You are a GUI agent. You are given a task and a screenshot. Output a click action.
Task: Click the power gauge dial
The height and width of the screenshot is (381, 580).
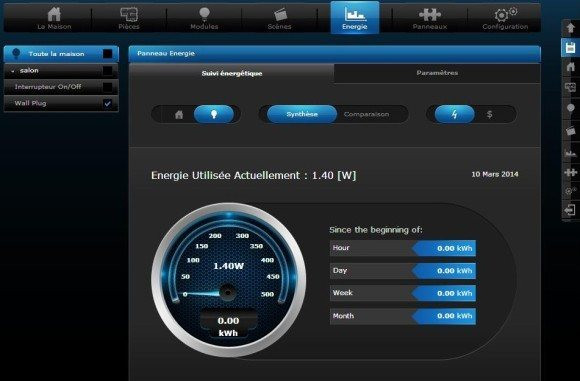click(229, 280)
